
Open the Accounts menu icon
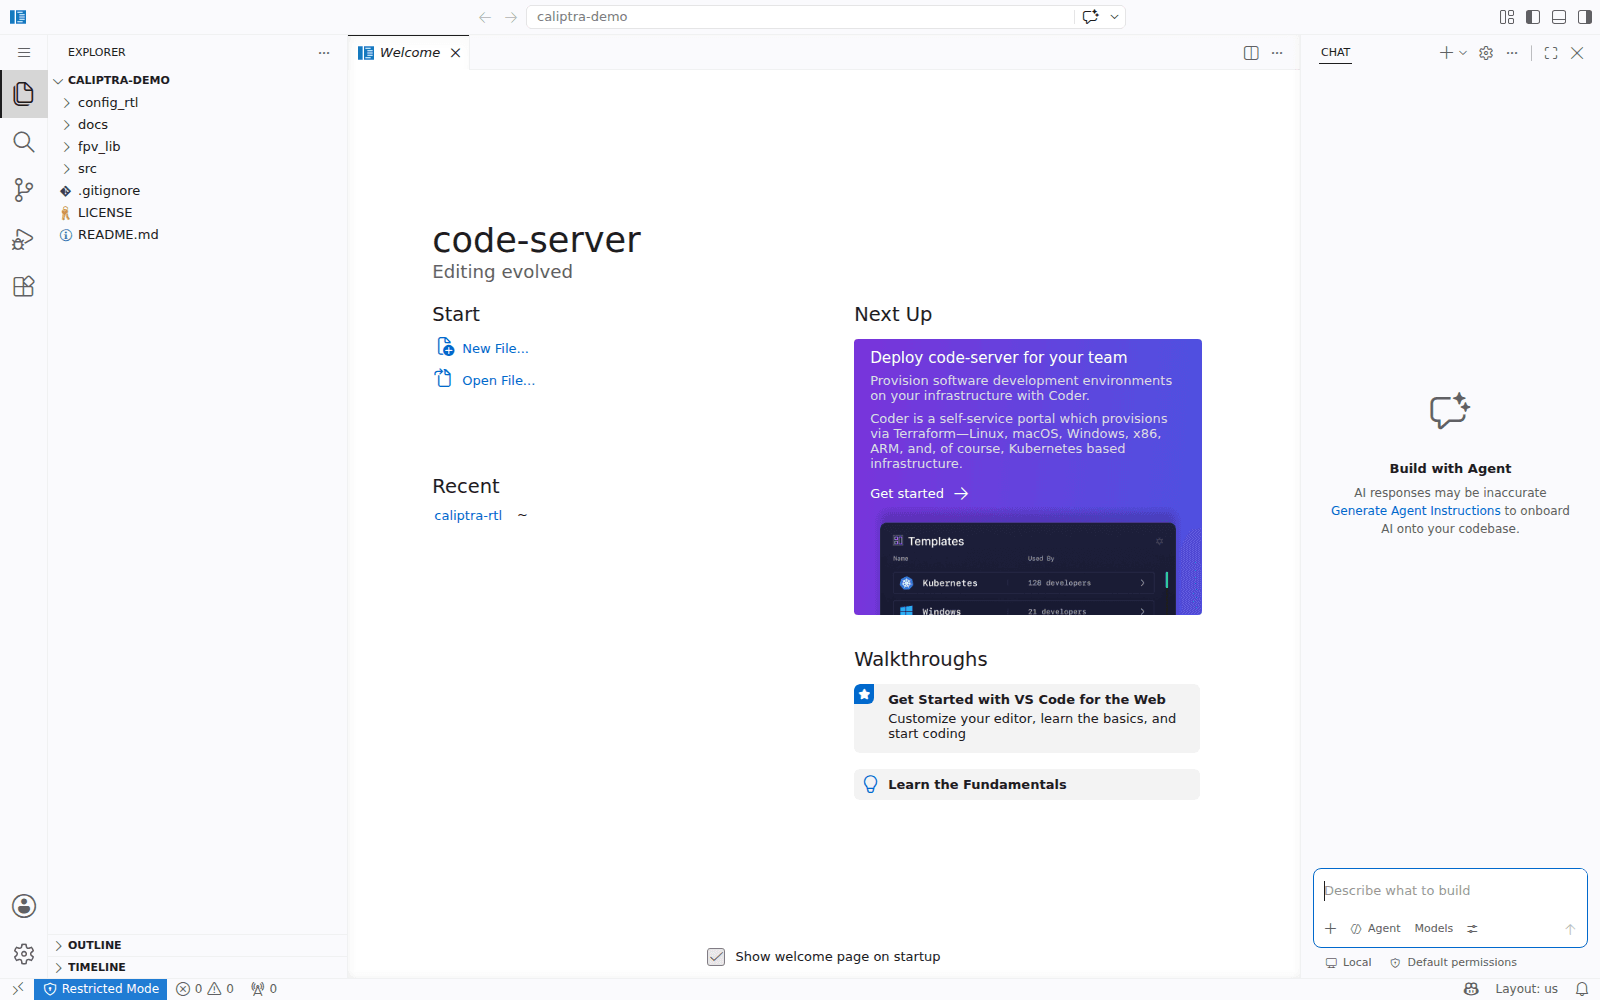pyautogui.click(x=24, y=906)
